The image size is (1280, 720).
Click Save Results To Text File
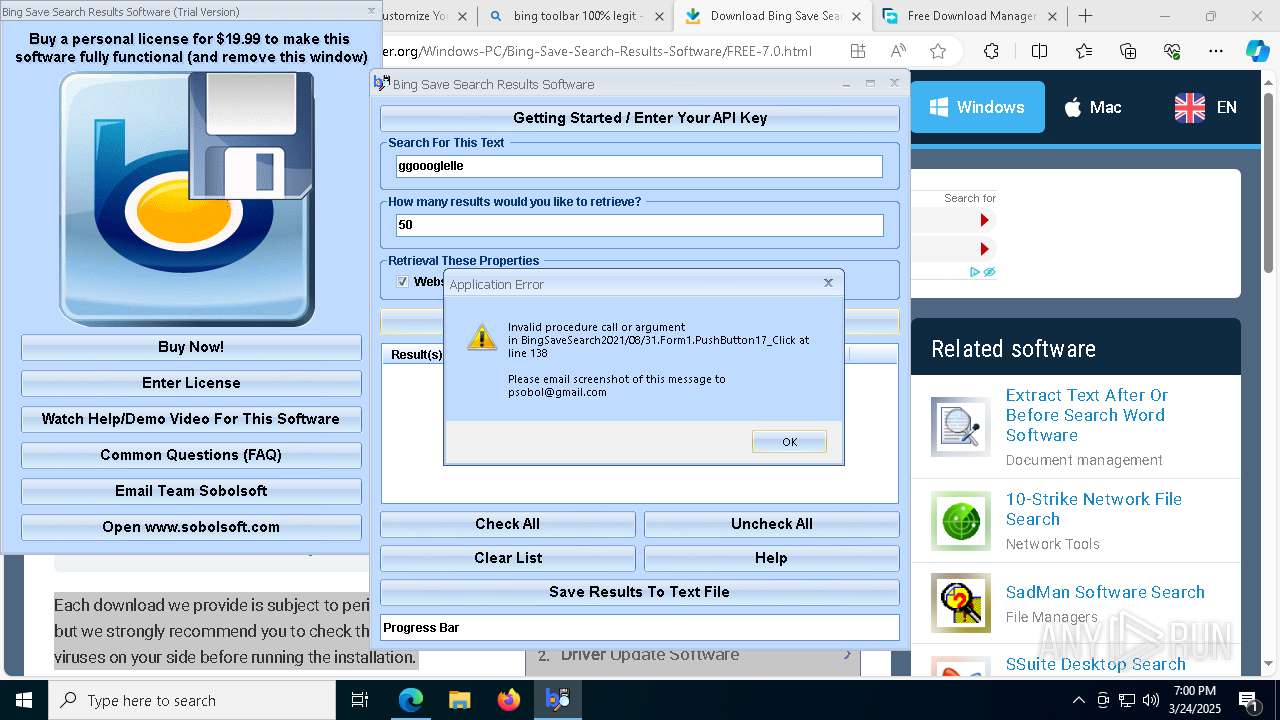point(640,592)
